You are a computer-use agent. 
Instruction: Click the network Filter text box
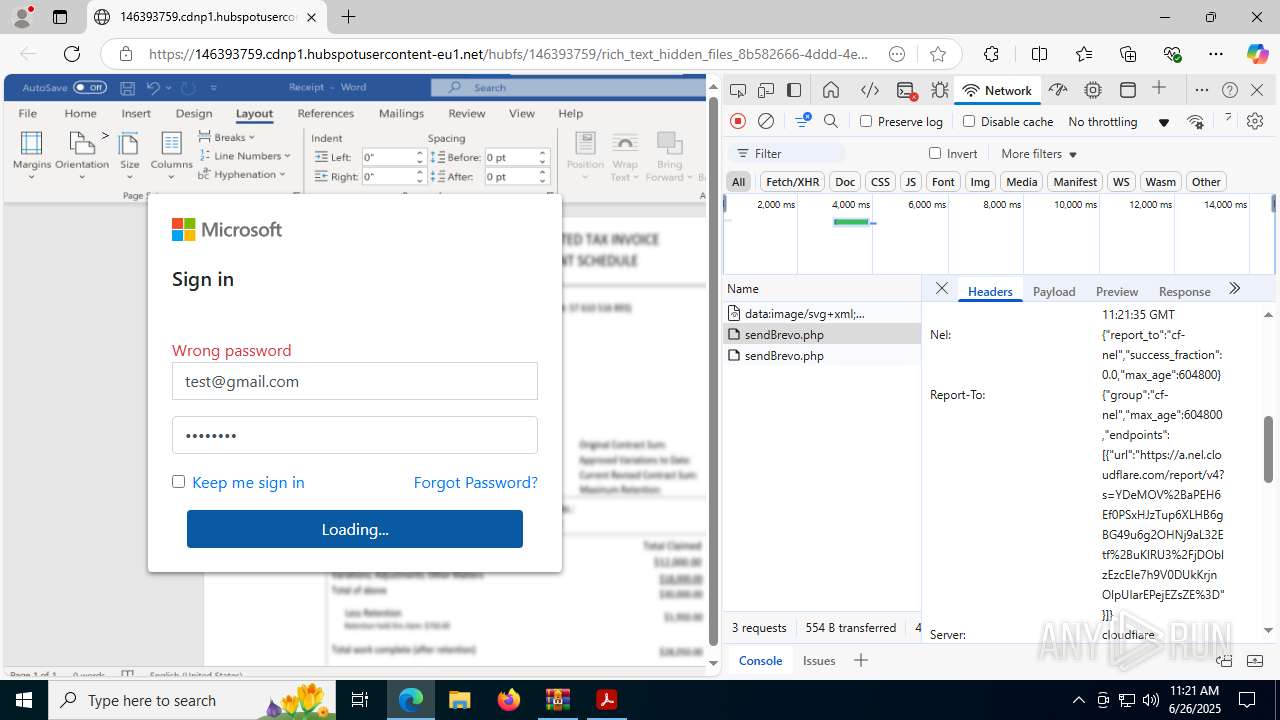(788, 154)
